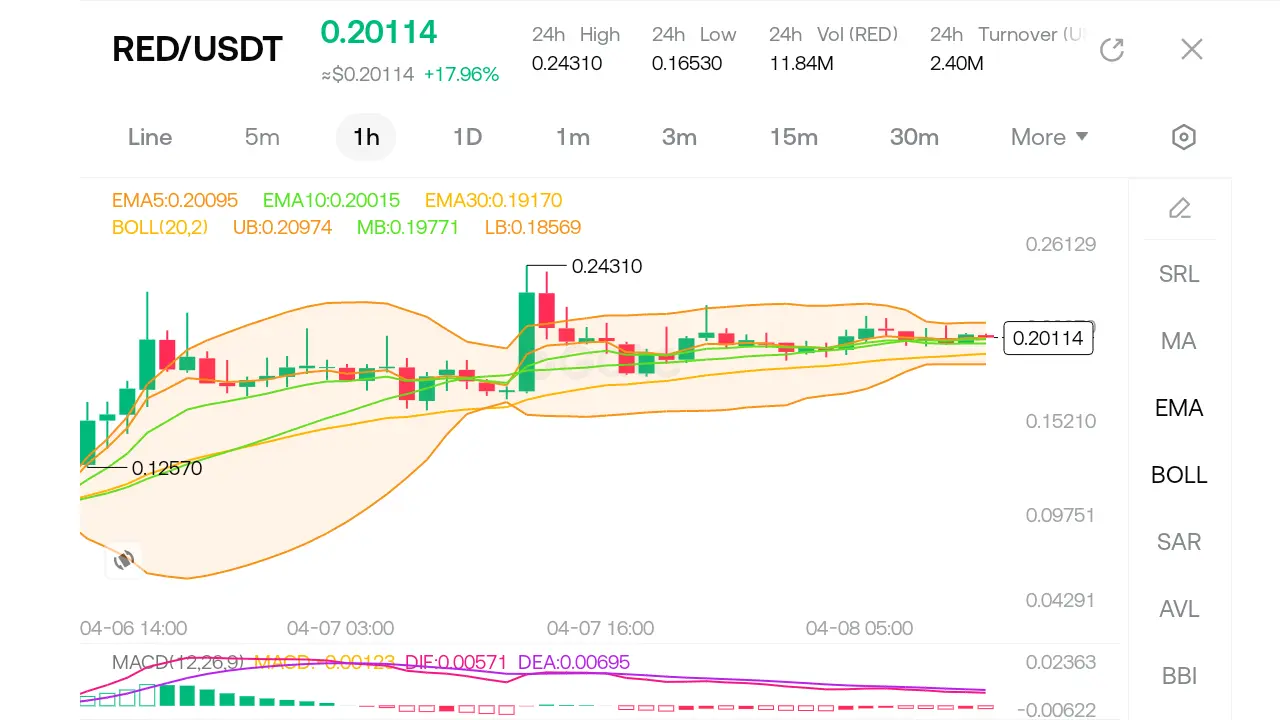Open chart settings hexagon icon

coord(1184,137)
